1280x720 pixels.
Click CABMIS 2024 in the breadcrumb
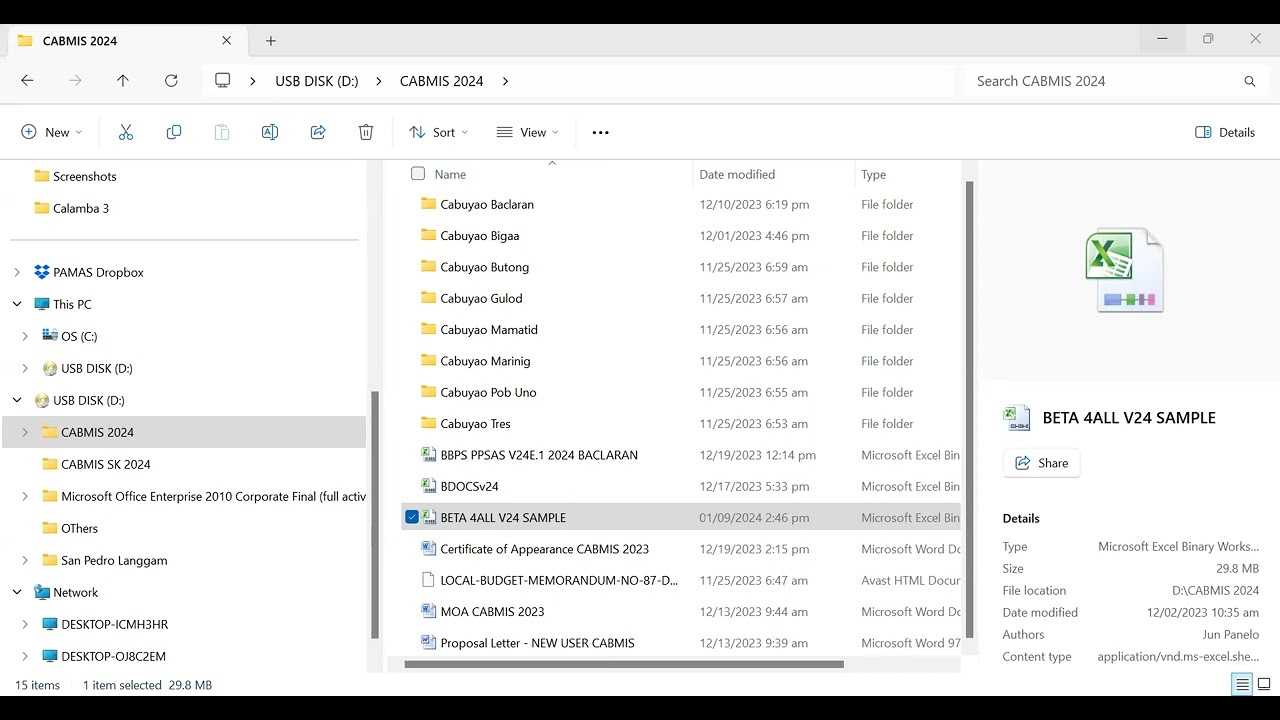tap(442, 81)
